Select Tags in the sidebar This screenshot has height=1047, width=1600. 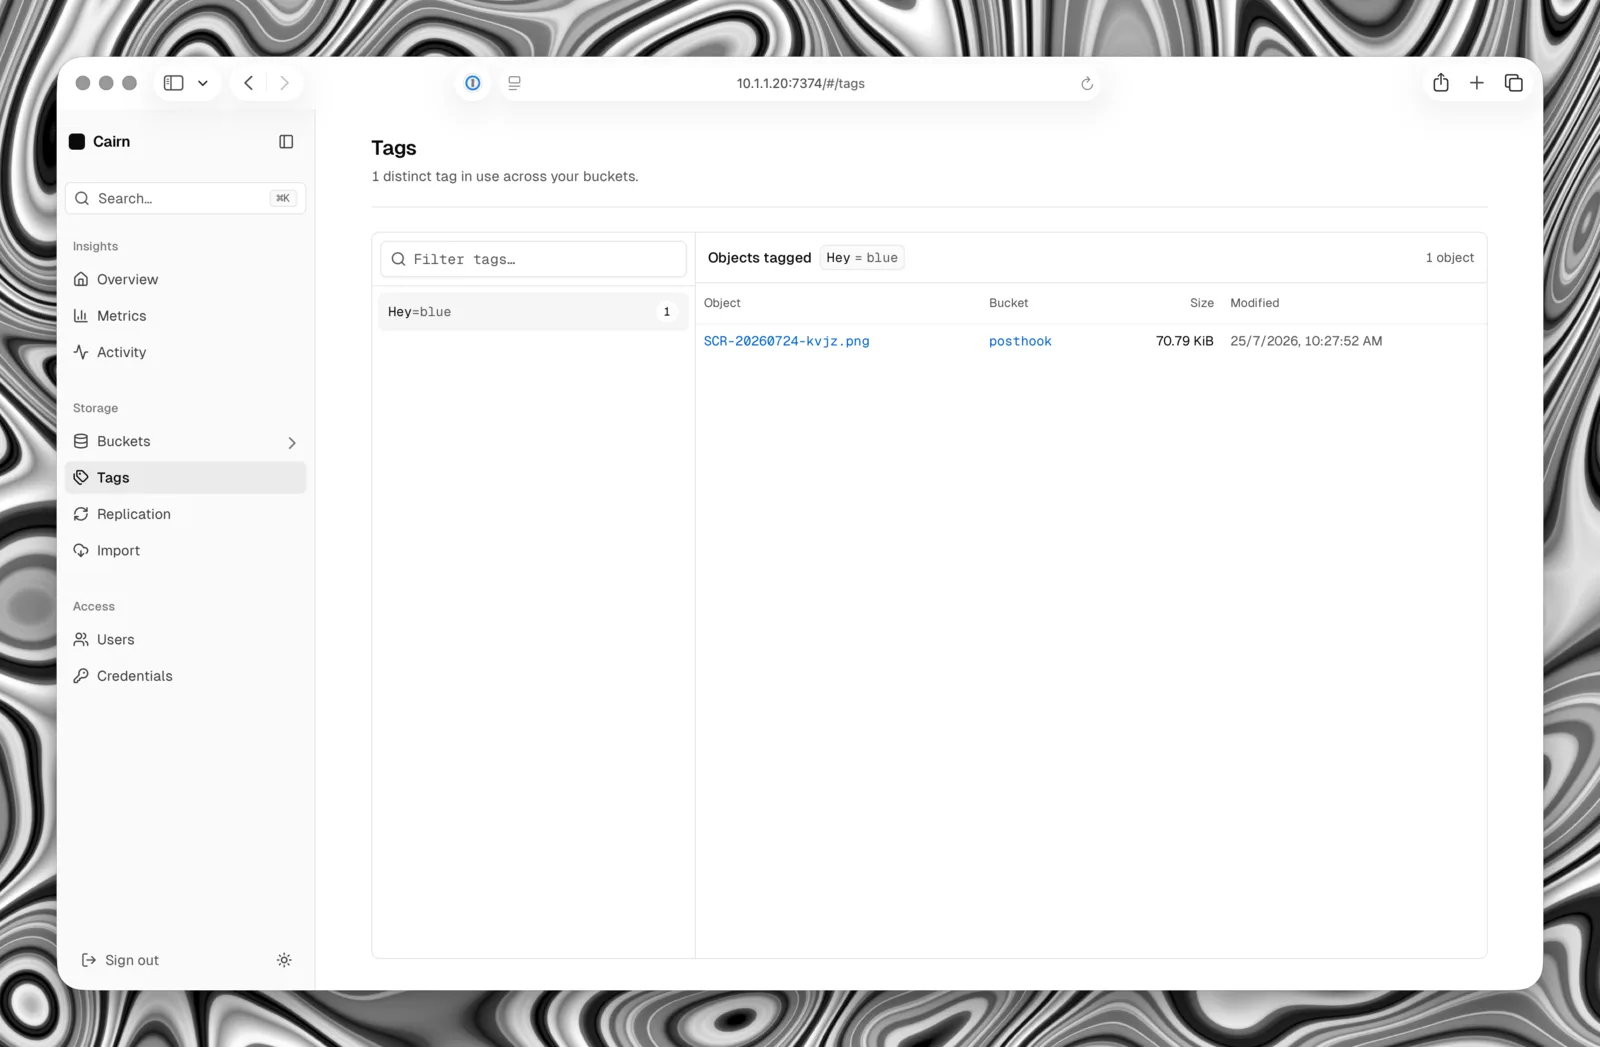coord(186,477)
